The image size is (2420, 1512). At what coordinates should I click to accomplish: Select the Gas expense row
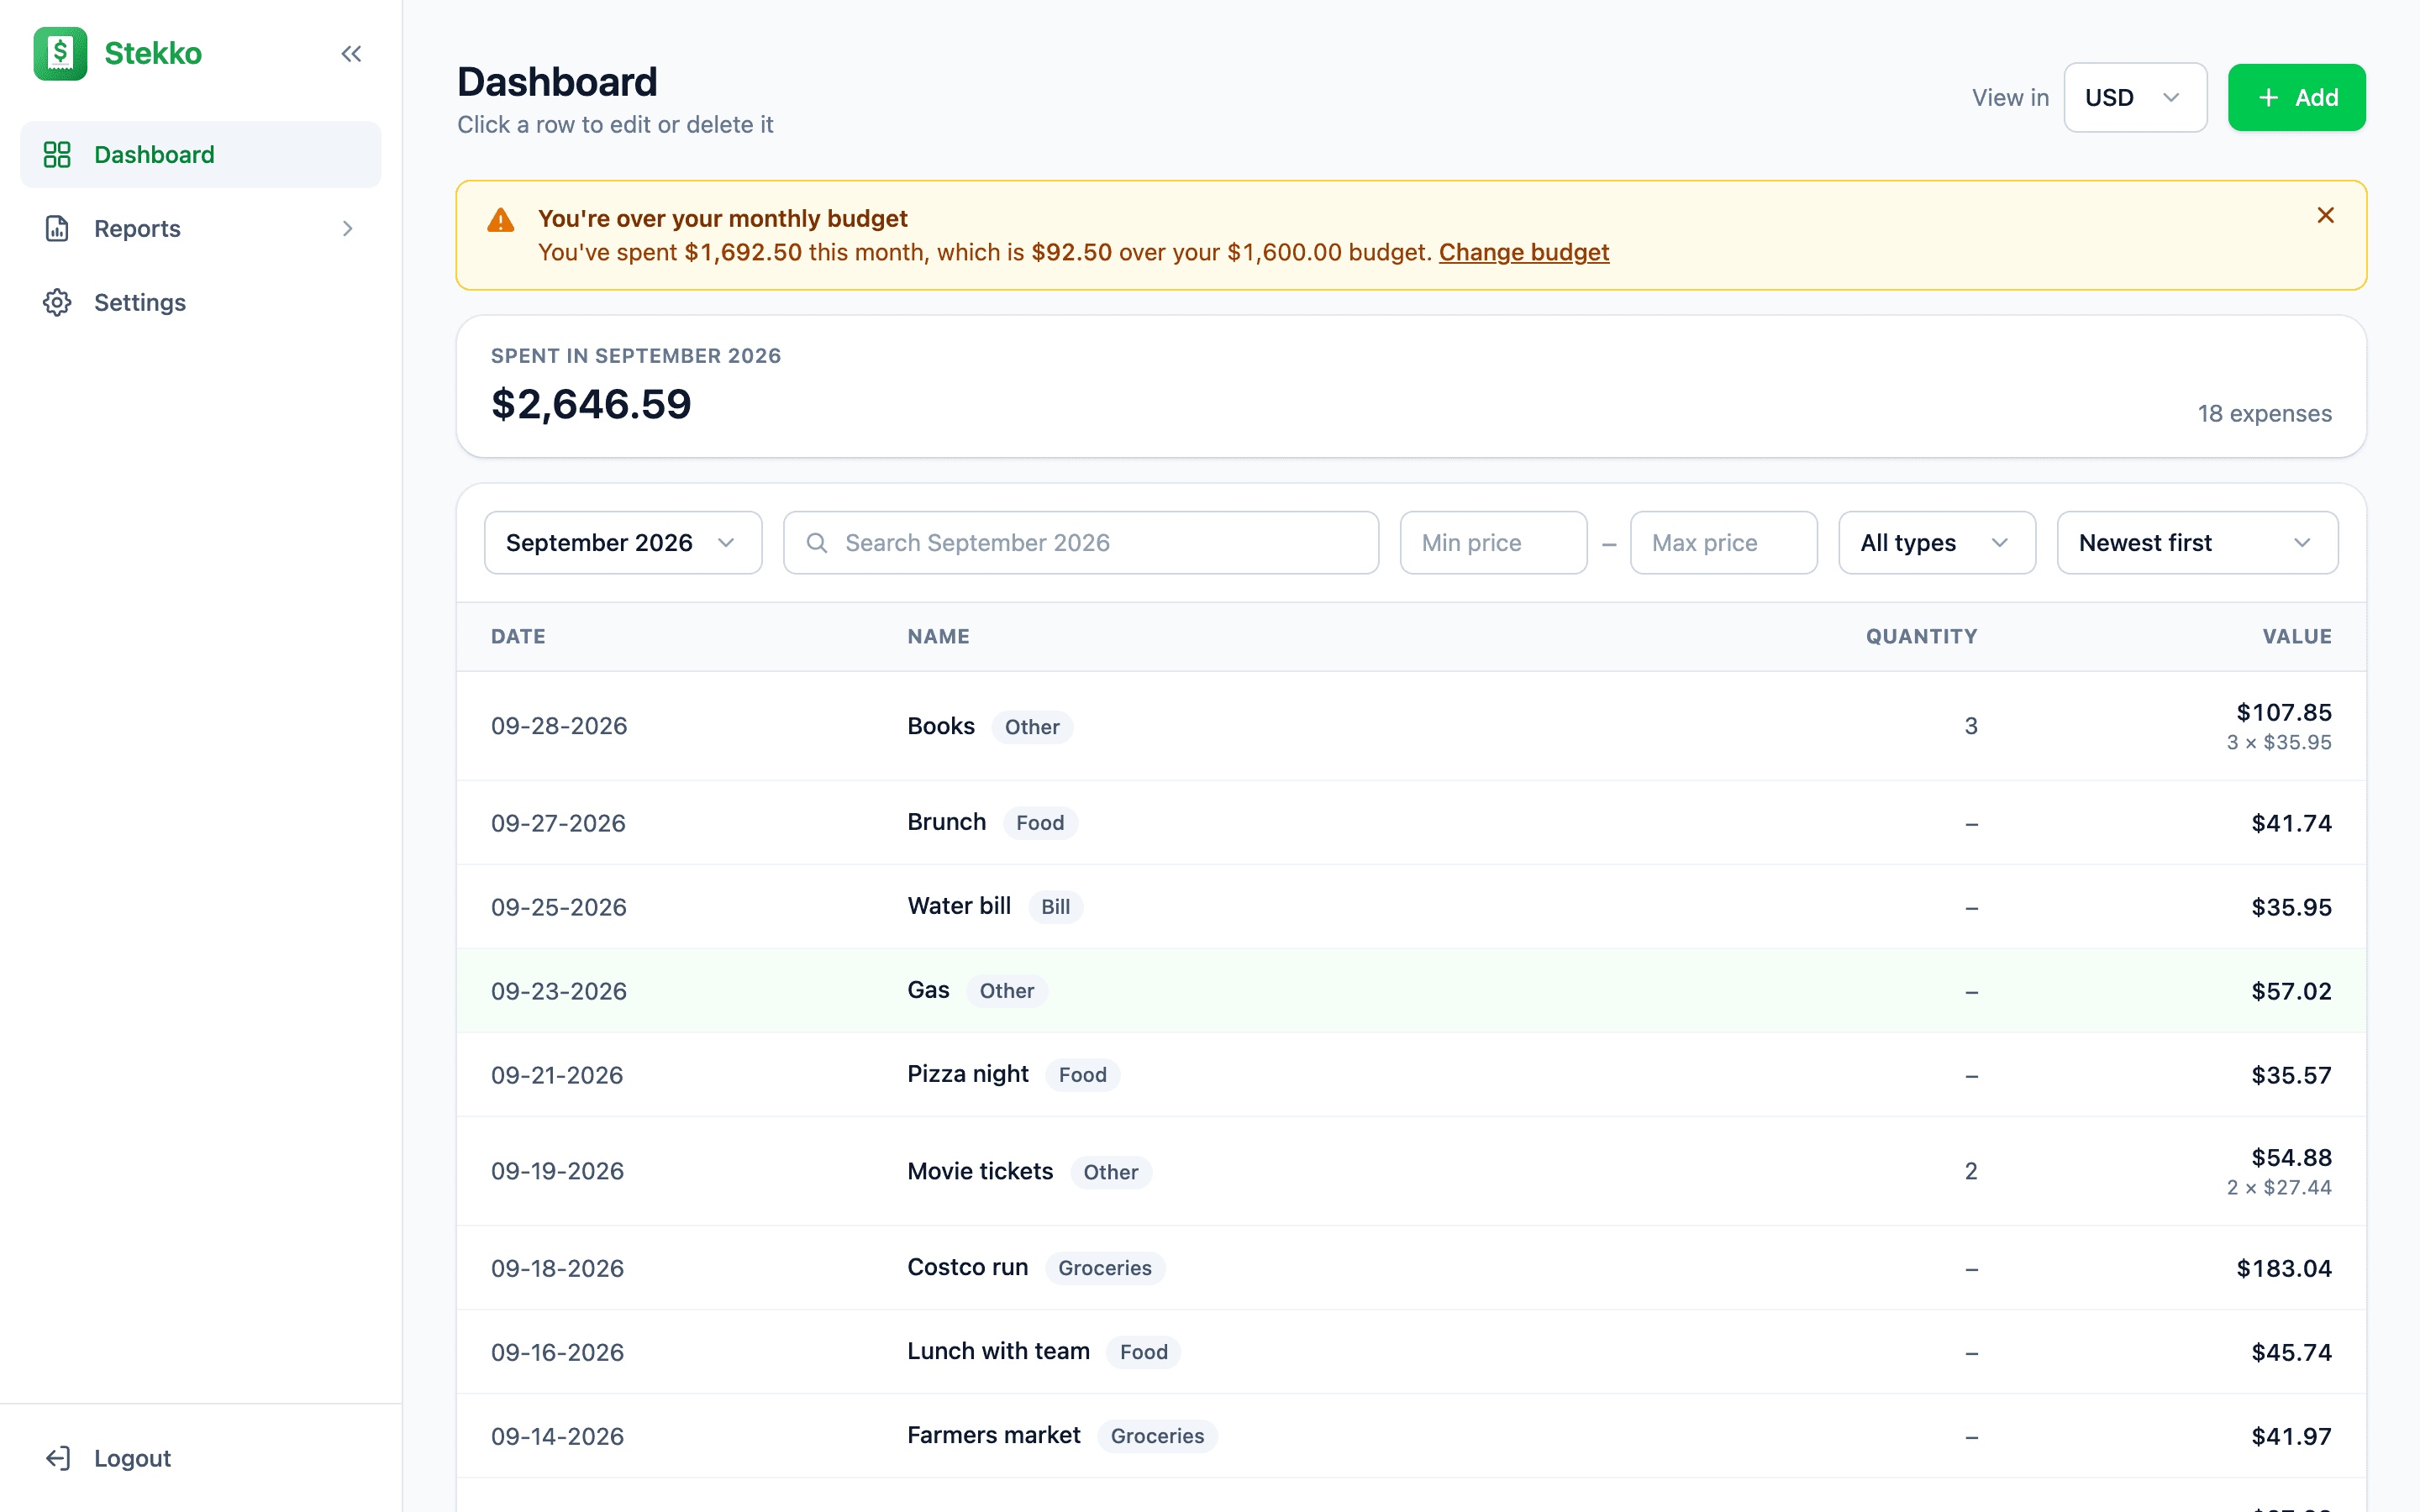click(1411, 991)
